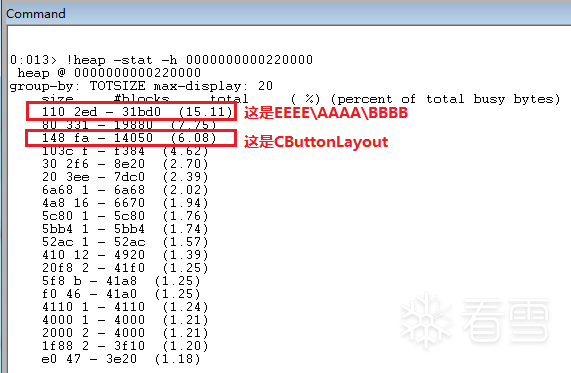Select the row '4110 1 - 4110 (1.24)'
The image size is (571, 373).
tap(125, 307)
